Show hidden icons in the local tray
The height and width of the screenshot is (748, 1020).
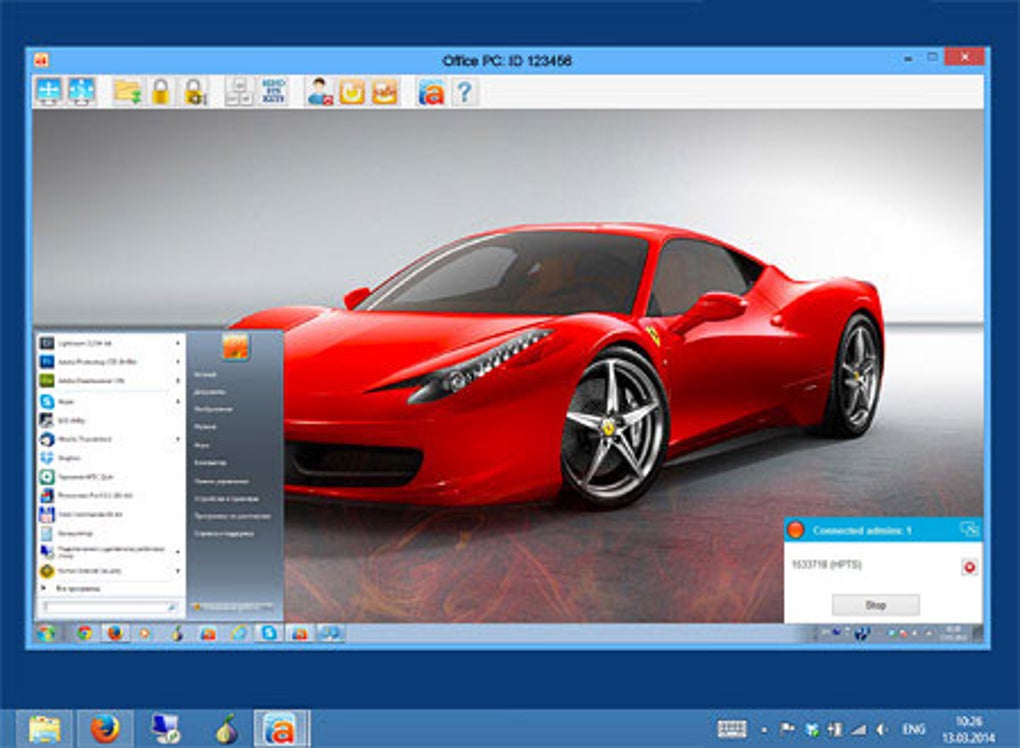click(764, 730)
